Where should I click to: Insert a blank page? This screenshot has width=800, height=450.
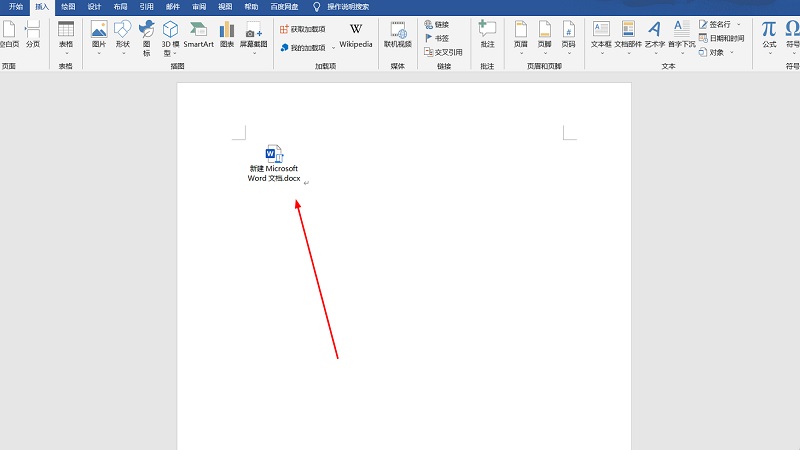pyautogui.click(x=9, y=35)
